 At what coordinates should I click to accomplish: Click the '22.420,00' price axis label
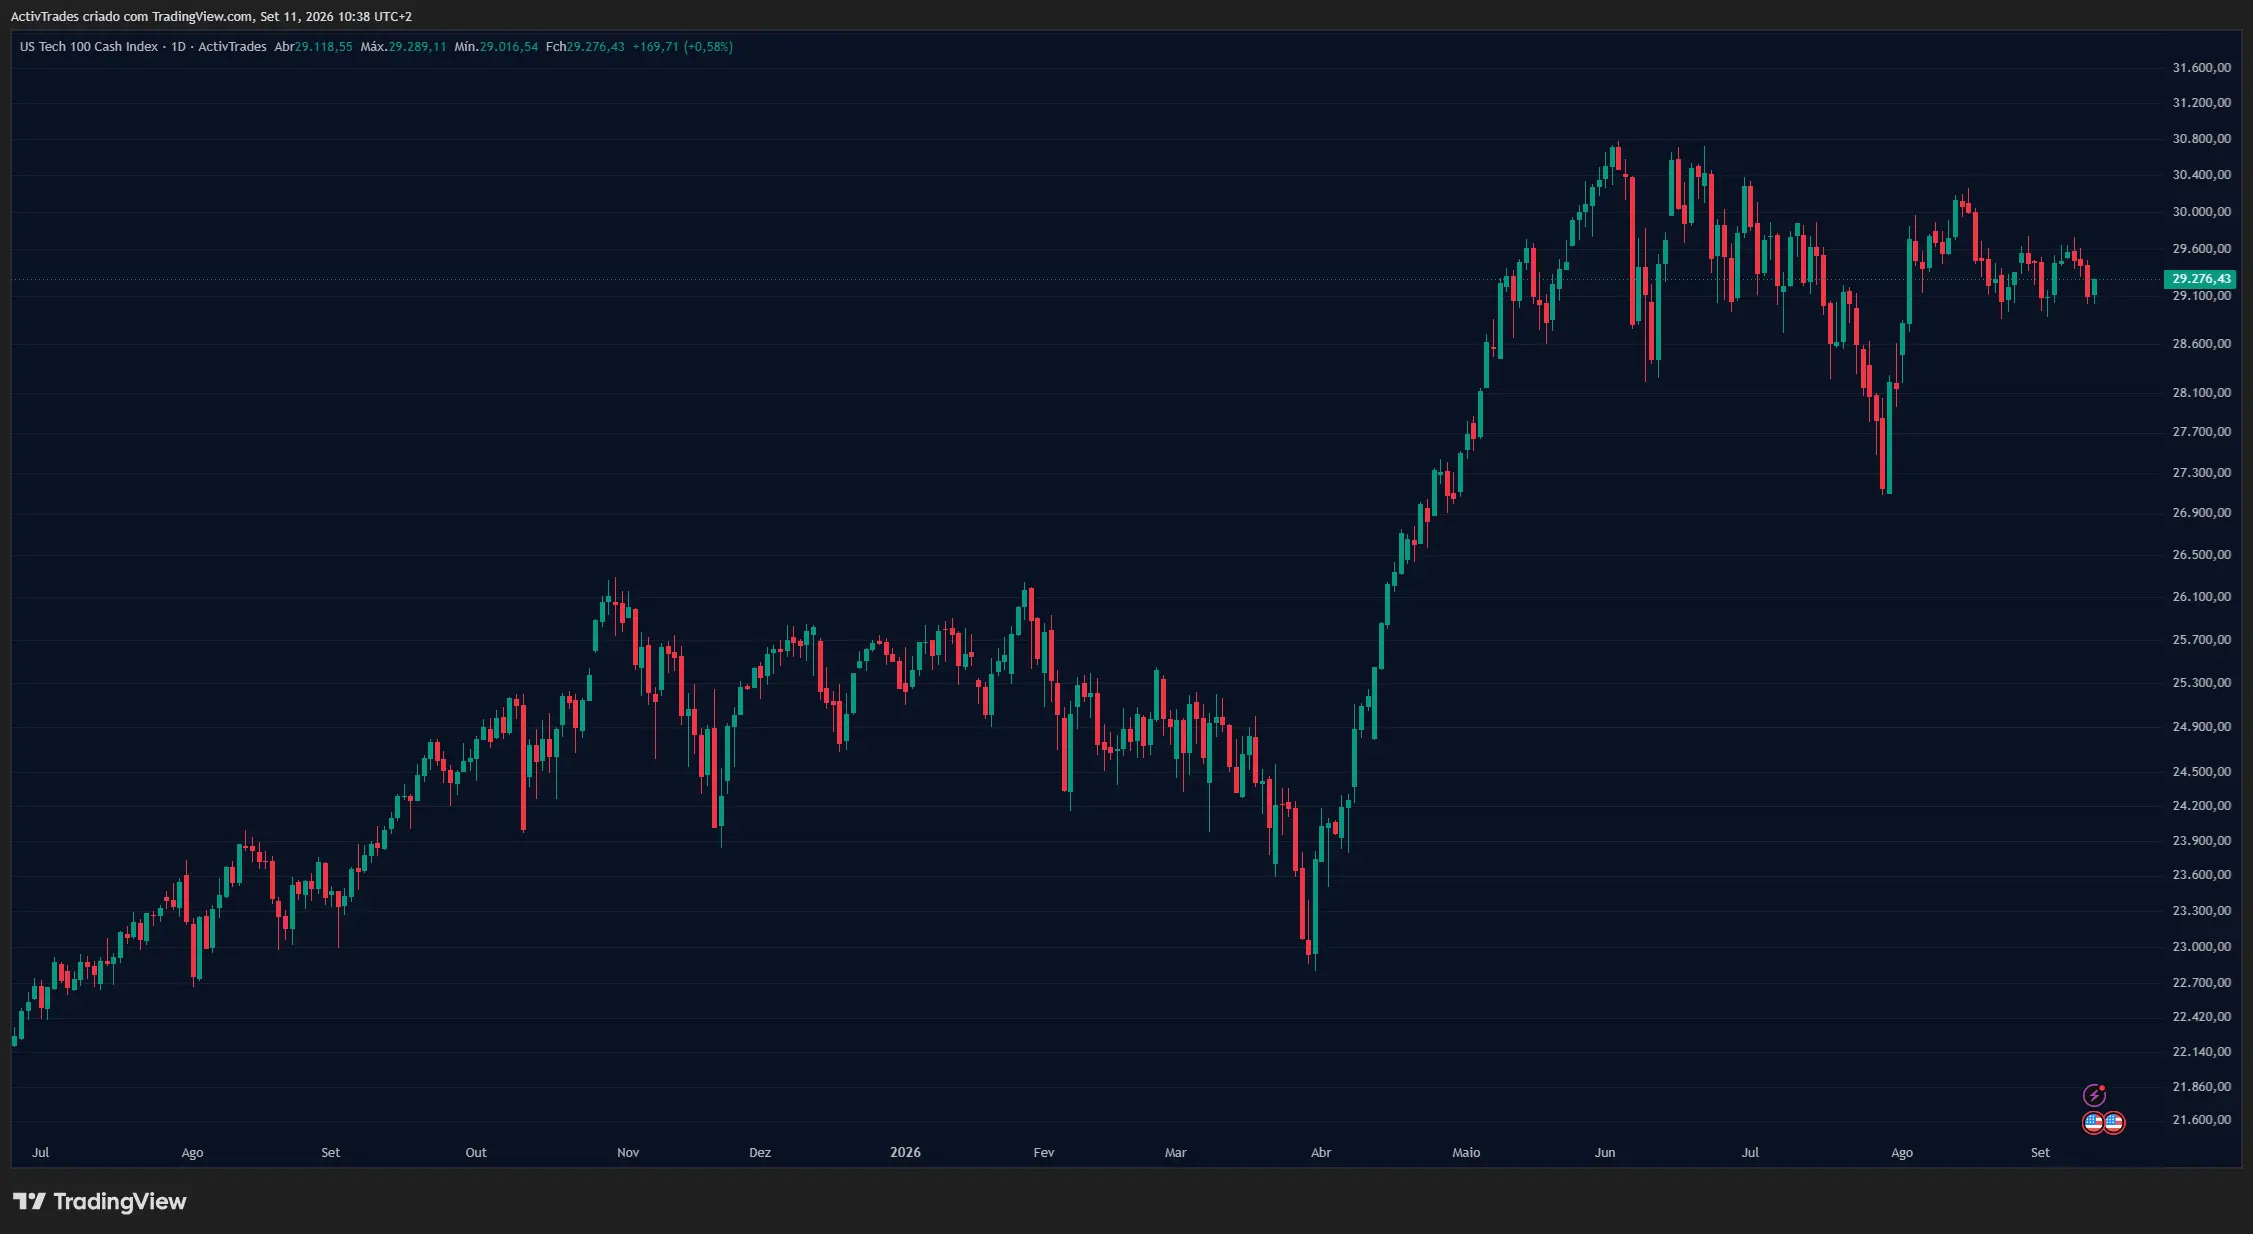click(2201, 1017)
